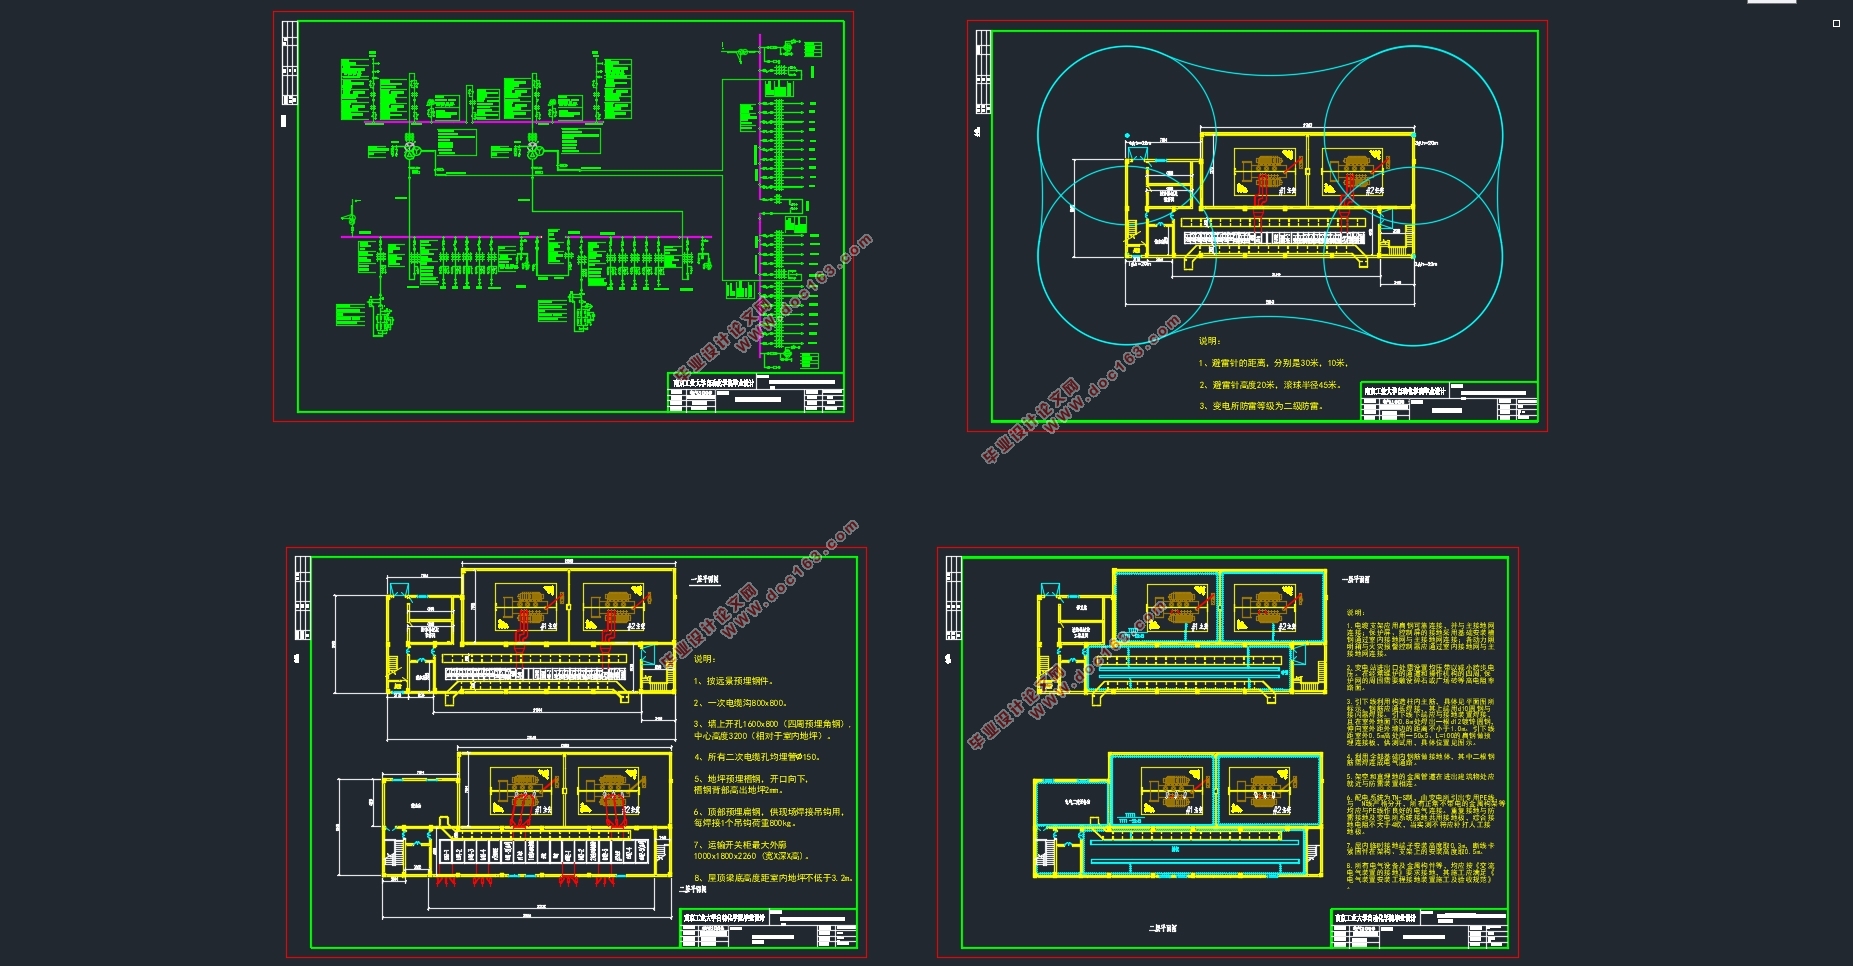Click title block of grounding plan sheet
This screenshot has width=1853, height=966.
point(1420,928)
